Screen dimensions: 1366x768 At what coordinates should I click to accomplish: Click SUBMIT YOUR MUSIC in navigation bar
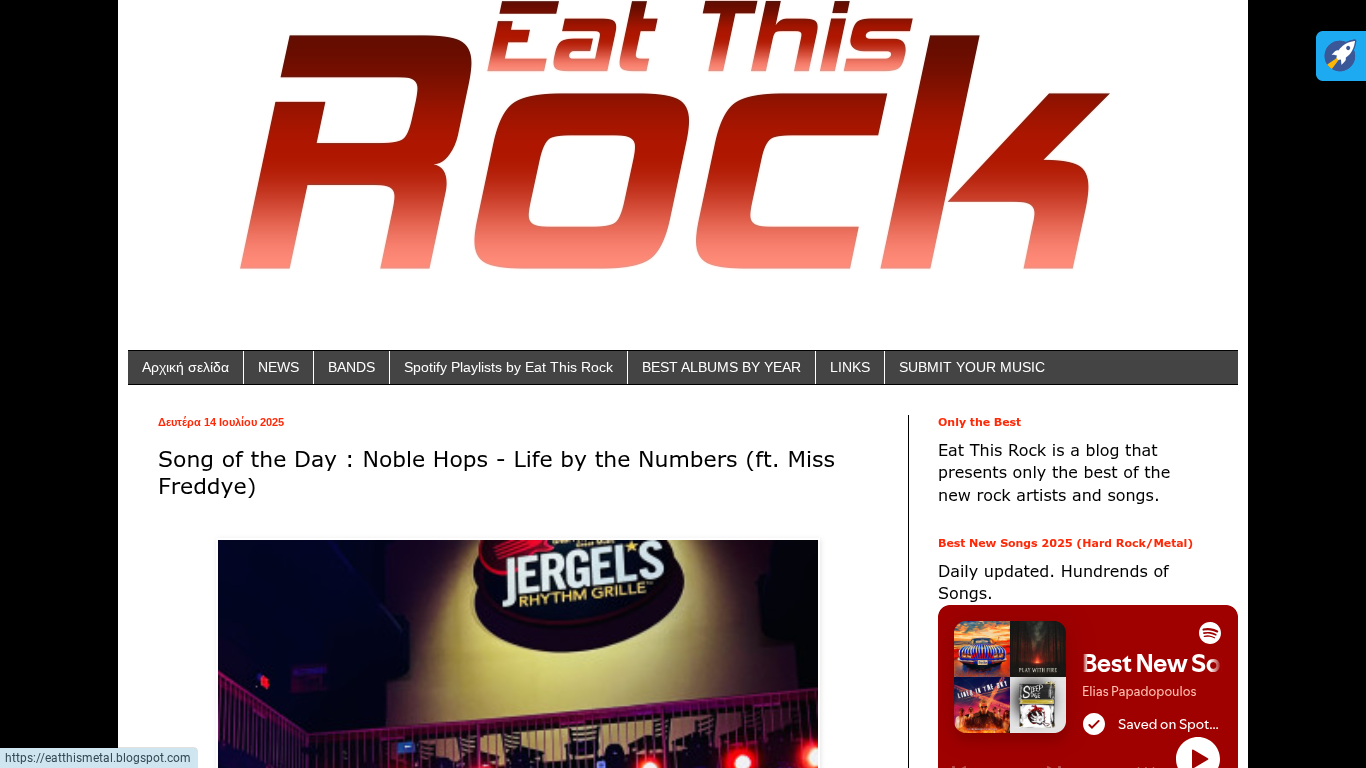pos(972,367)
